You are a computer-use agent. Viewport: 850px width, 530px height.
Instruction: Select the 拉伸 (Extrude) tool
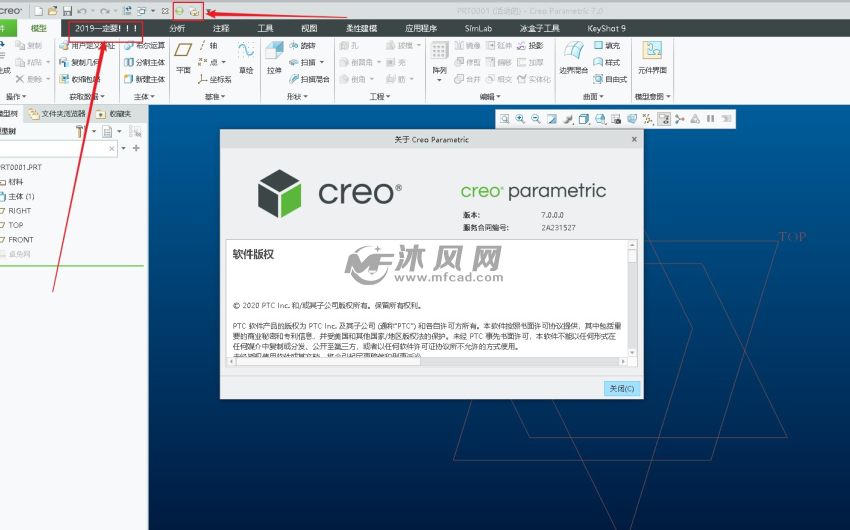click(274, 58)
